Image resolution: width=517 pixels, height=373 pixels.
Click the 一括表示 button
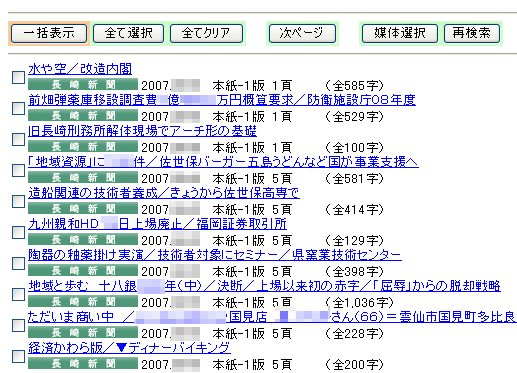pos(49,33)
